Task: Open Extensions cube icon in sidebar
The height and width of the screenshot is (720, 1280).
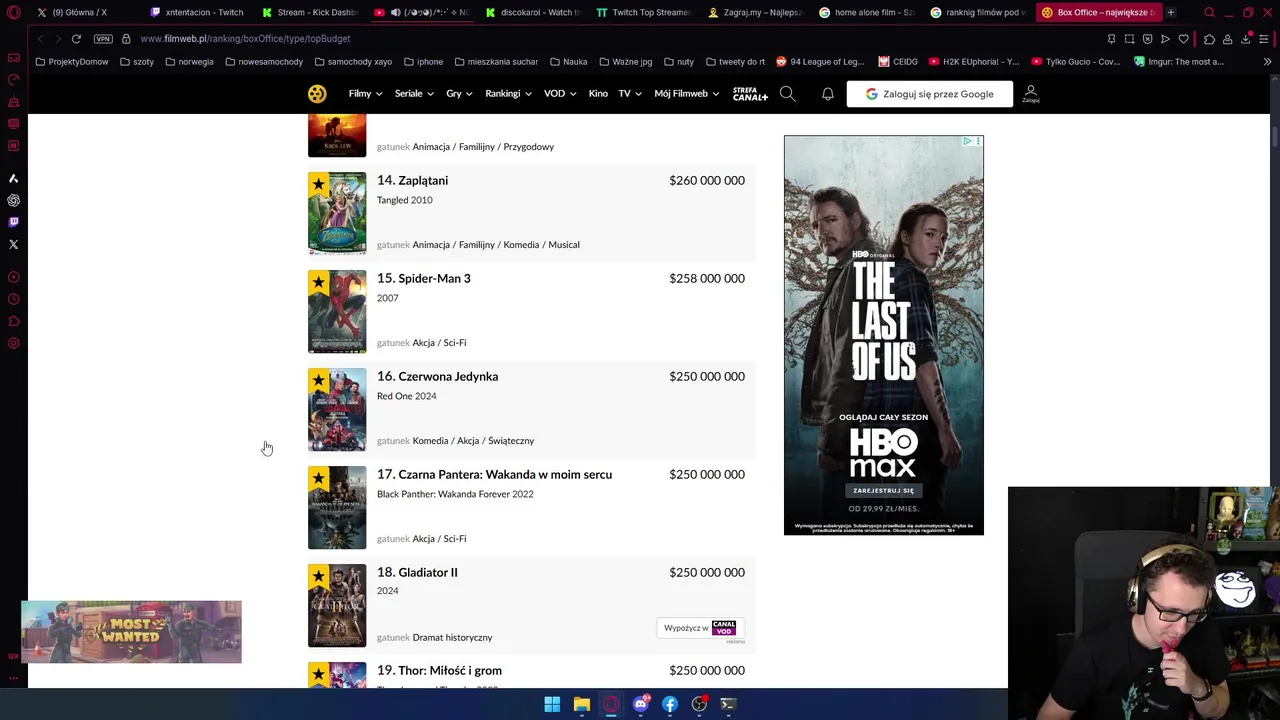Action: pos(13,321)
